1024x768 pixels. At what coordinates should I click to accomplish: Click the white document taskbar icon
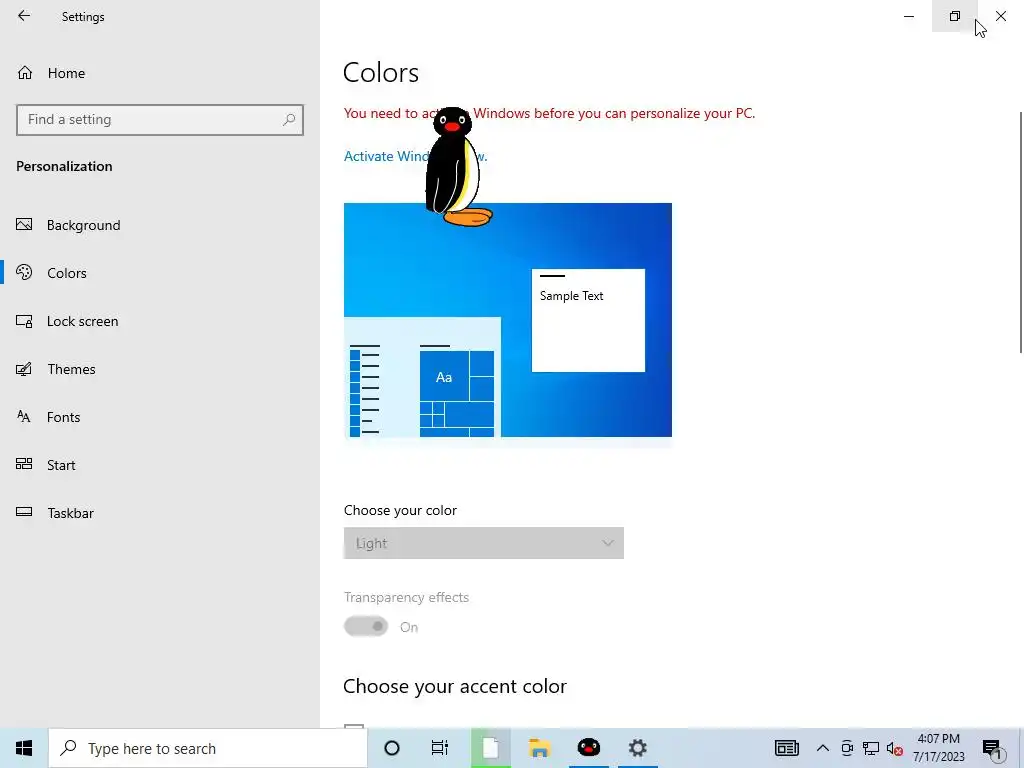click(x=490, y=748)
